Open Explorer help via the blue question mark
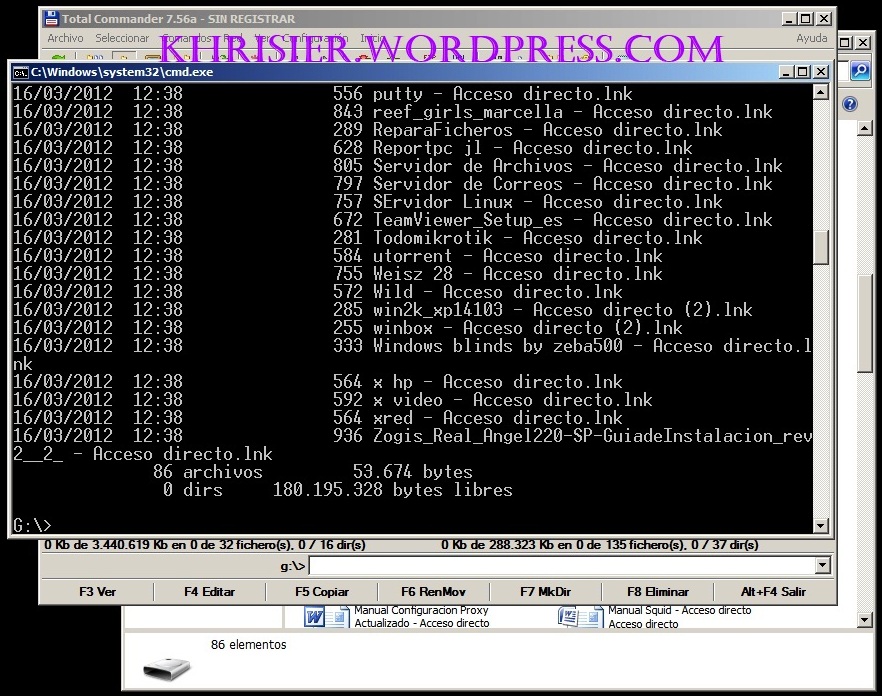882x696 pixels. pyautogui.click(x=850, y=104)
